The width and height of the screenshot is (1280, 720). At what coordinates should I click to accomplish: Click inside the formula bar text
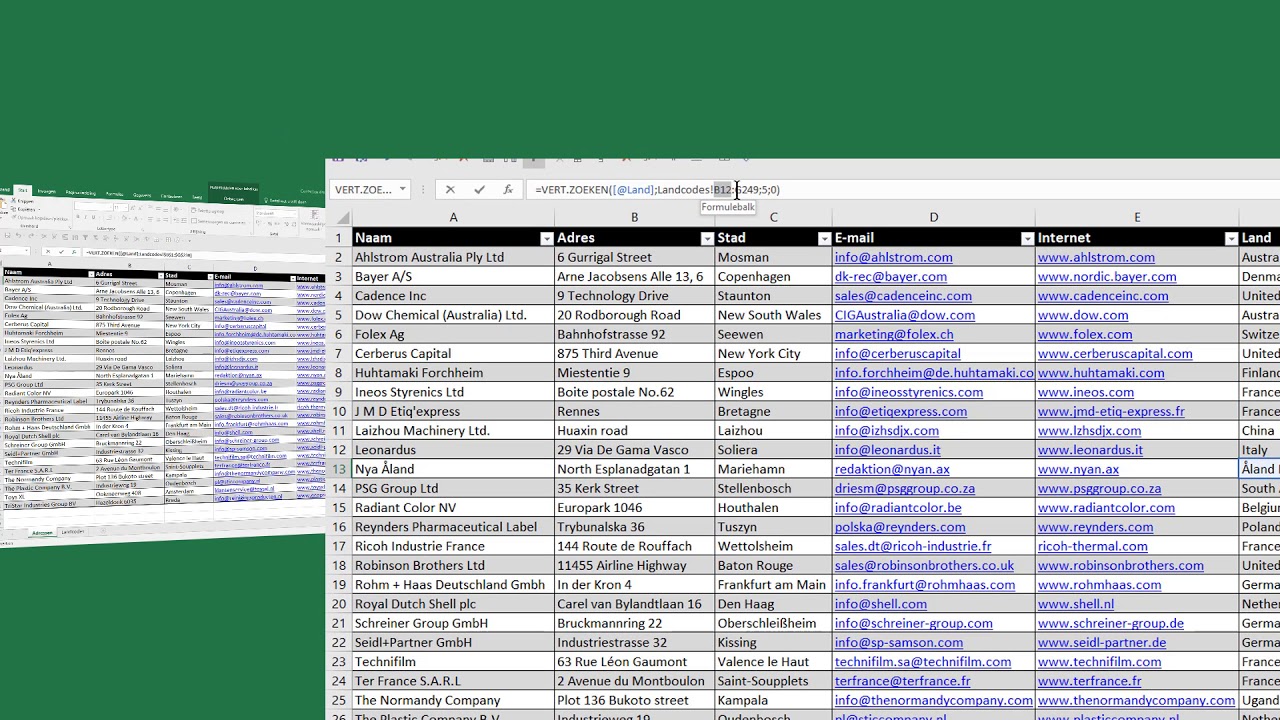coord(657,189)
